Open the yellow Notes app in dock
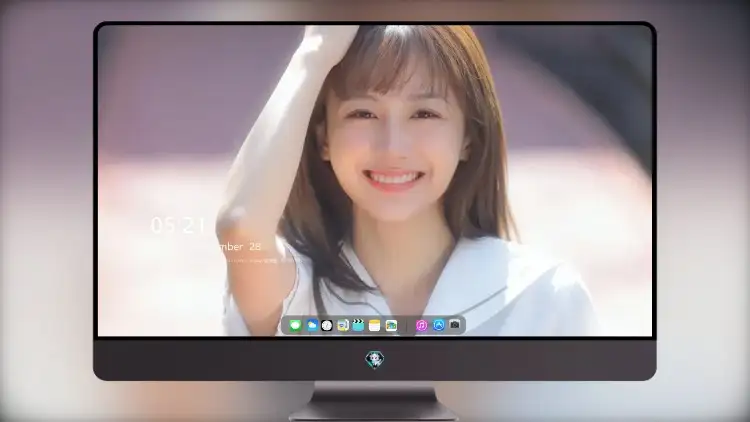Viewport: 750px width, 422px height. click(x=375, y=325)
